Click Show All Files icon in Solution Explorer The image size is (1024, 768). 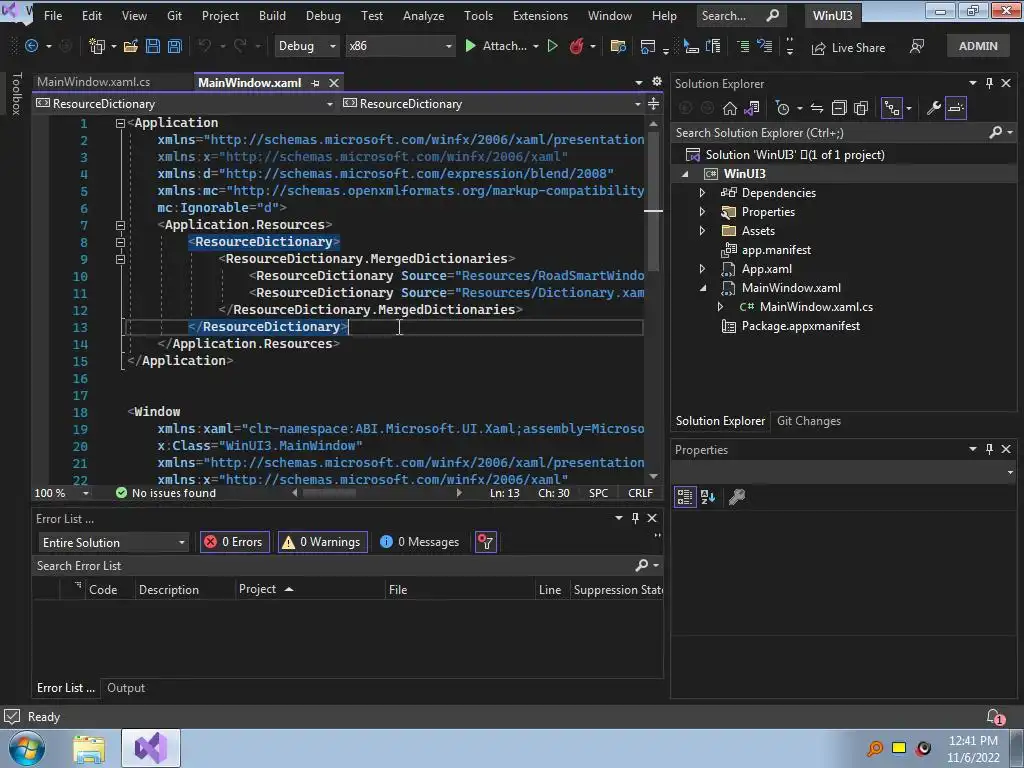861,108
